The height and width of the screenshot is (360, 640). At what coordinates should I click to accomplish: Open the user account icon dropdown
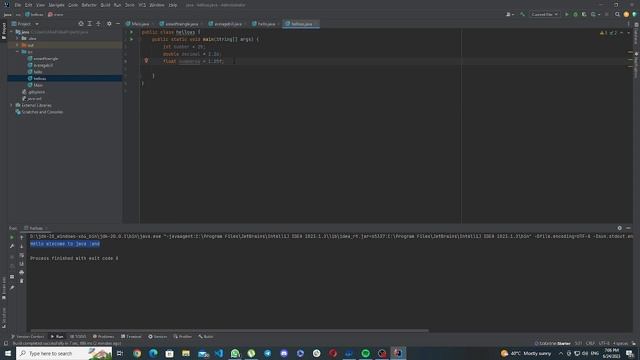510,14
